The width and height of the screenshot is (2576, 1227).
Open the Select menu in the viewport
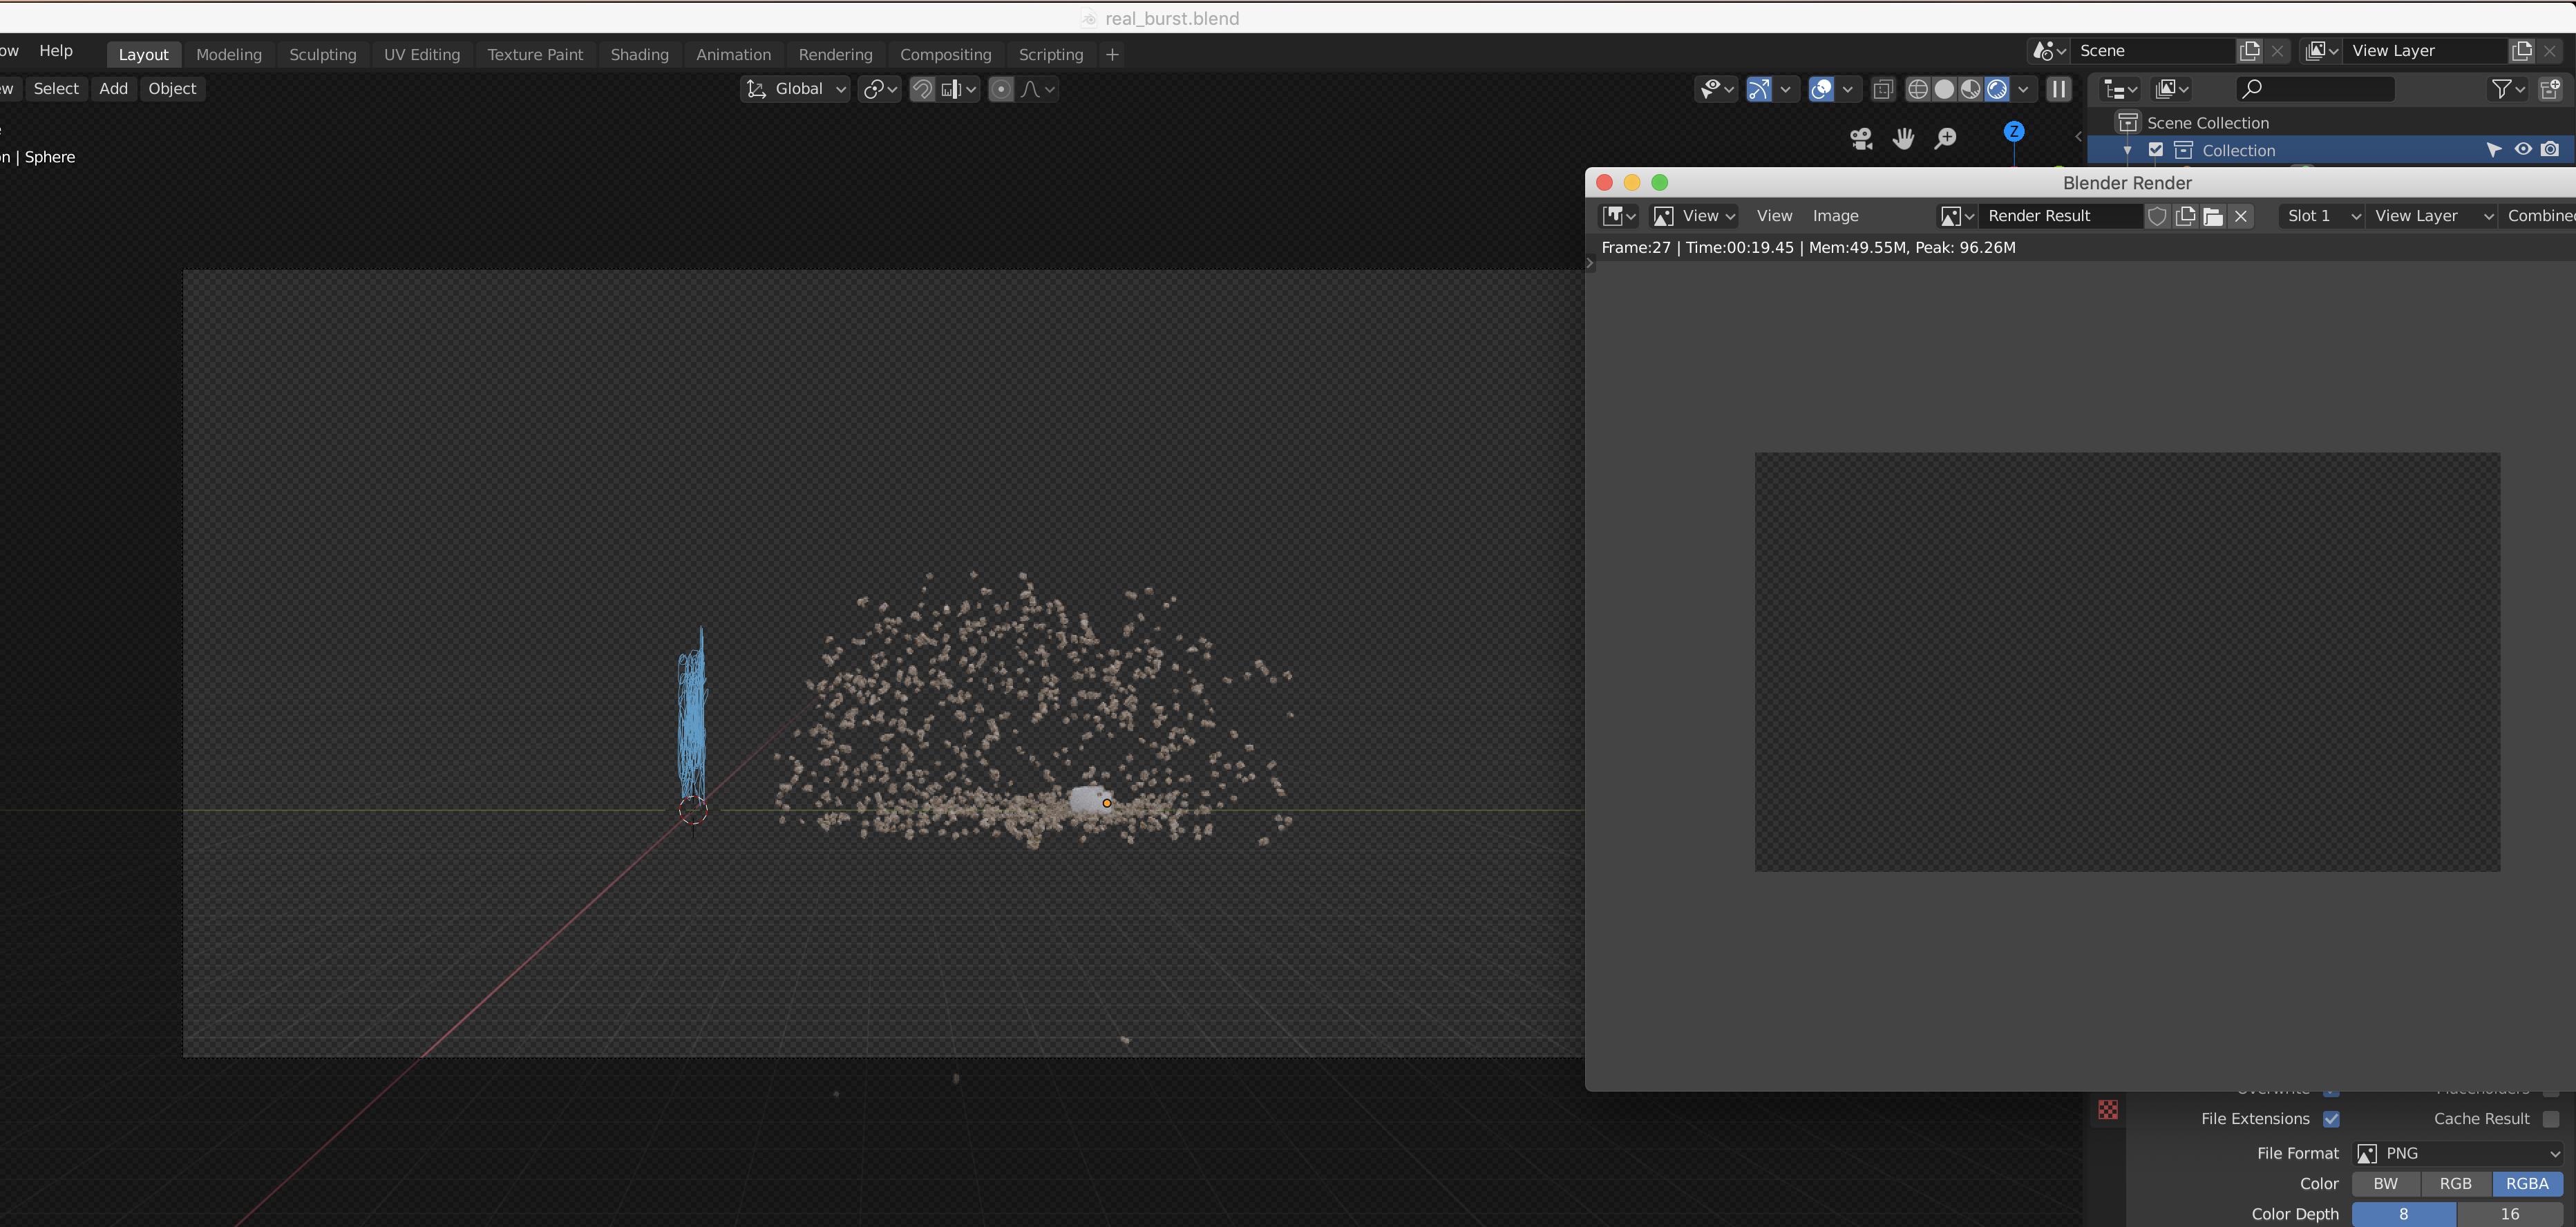[x=56, y=89]
